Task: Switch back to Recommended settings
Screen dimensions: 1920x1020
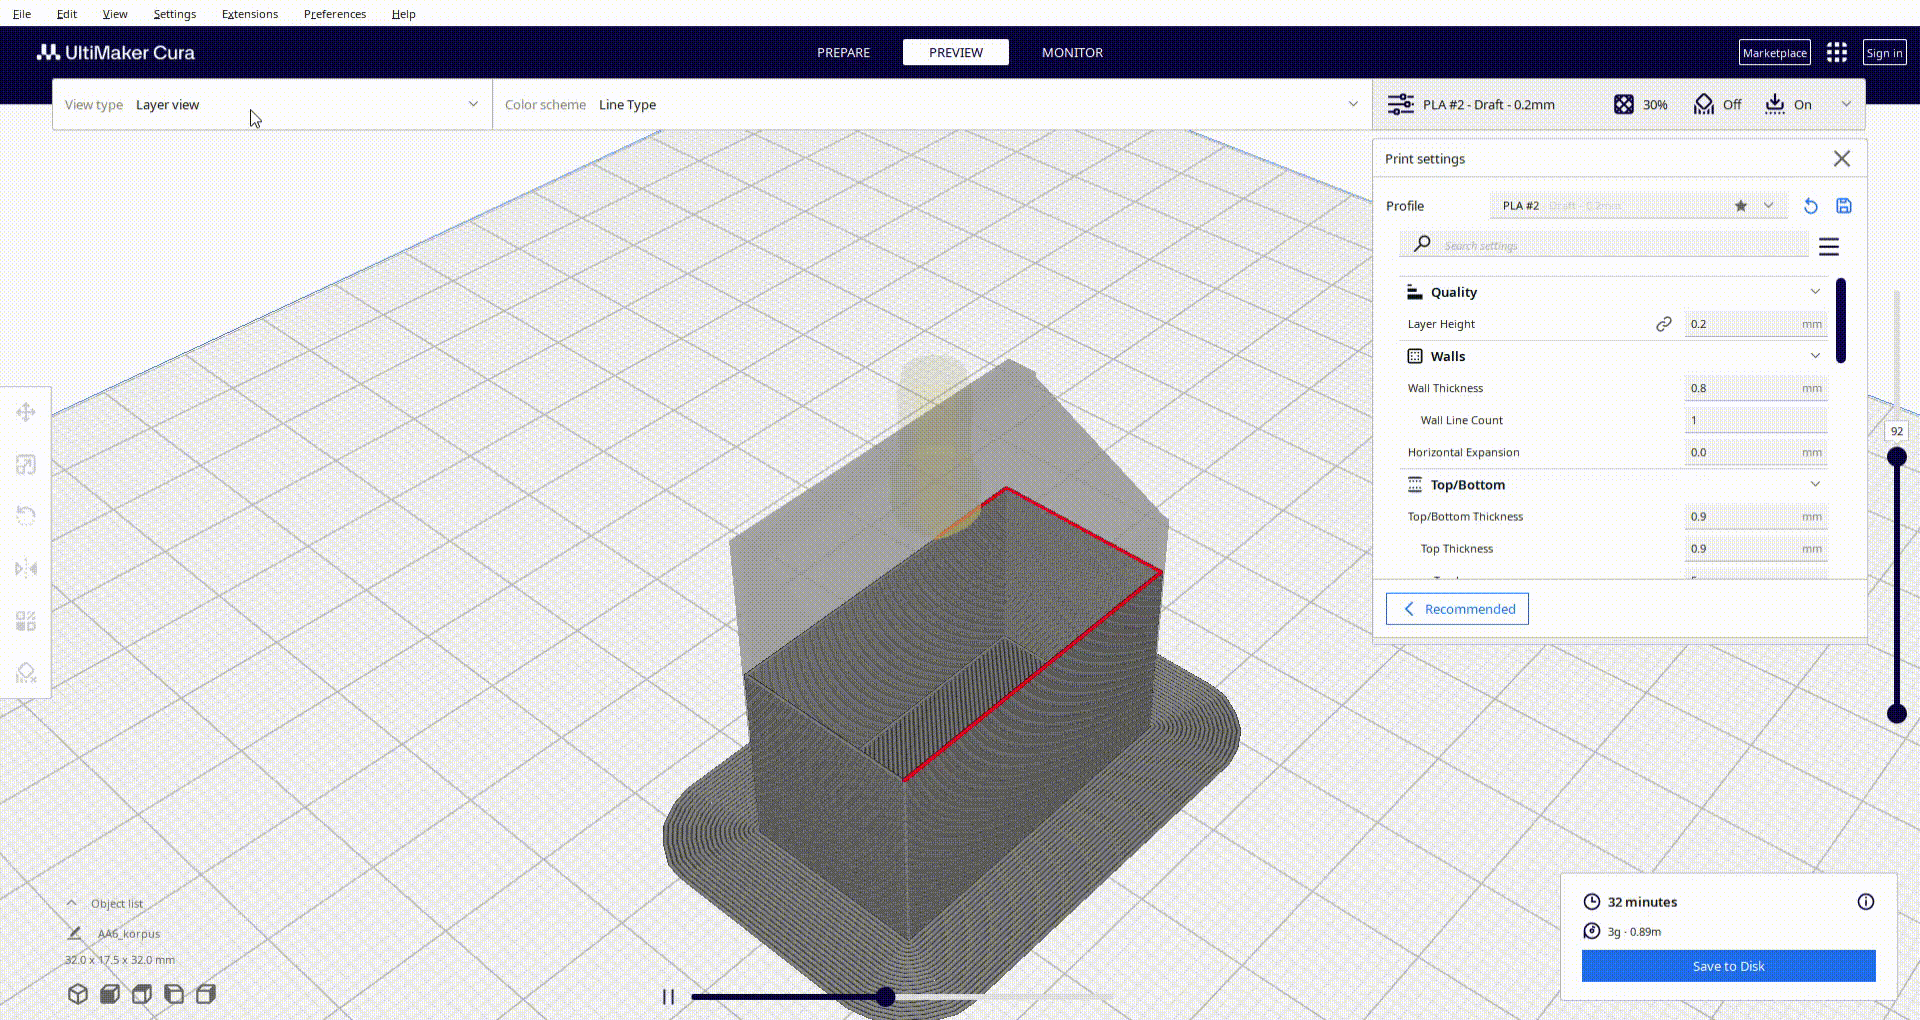Action: pyautogui.click(x=1456, y=608)
